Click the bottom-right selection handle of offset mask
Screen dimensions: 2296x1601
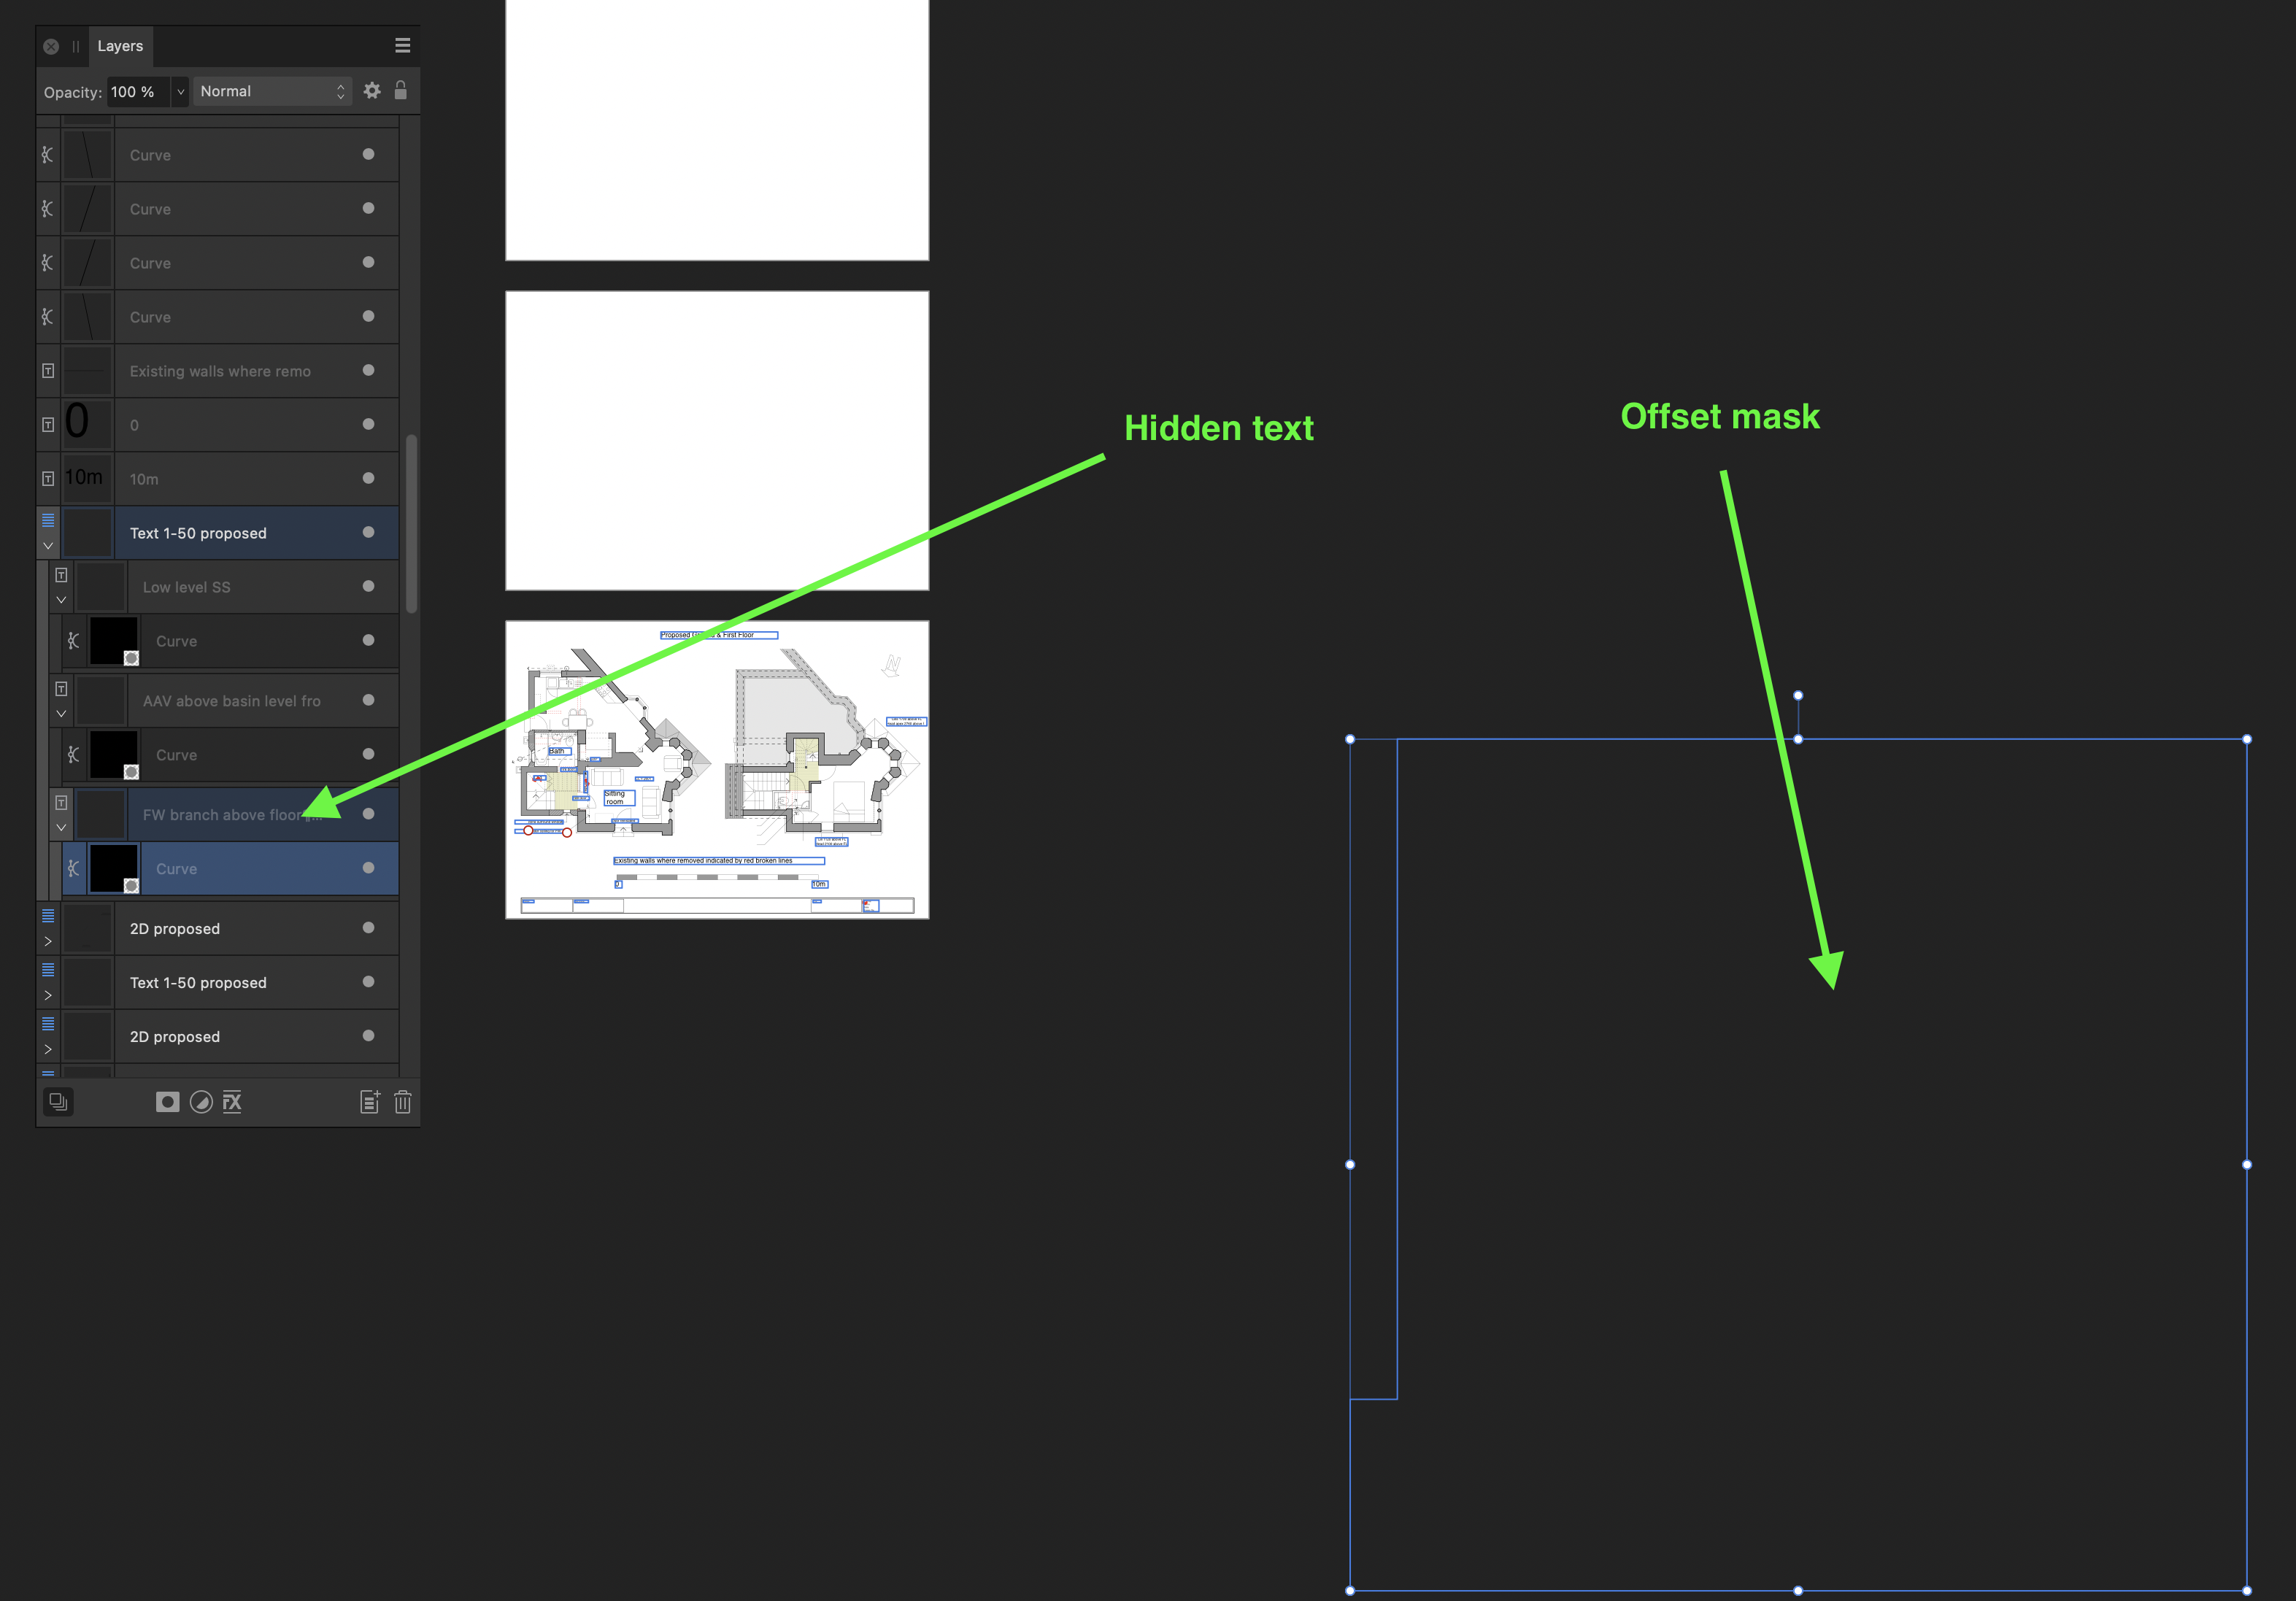pyautogui.click(x=2247, y=1590)
